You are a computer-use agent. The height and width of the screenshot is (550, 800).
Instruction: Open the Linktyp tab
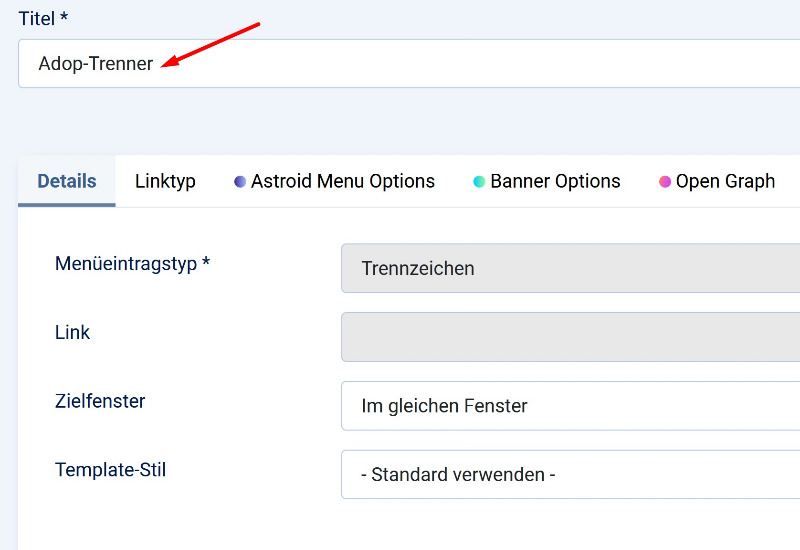(165, 181)
